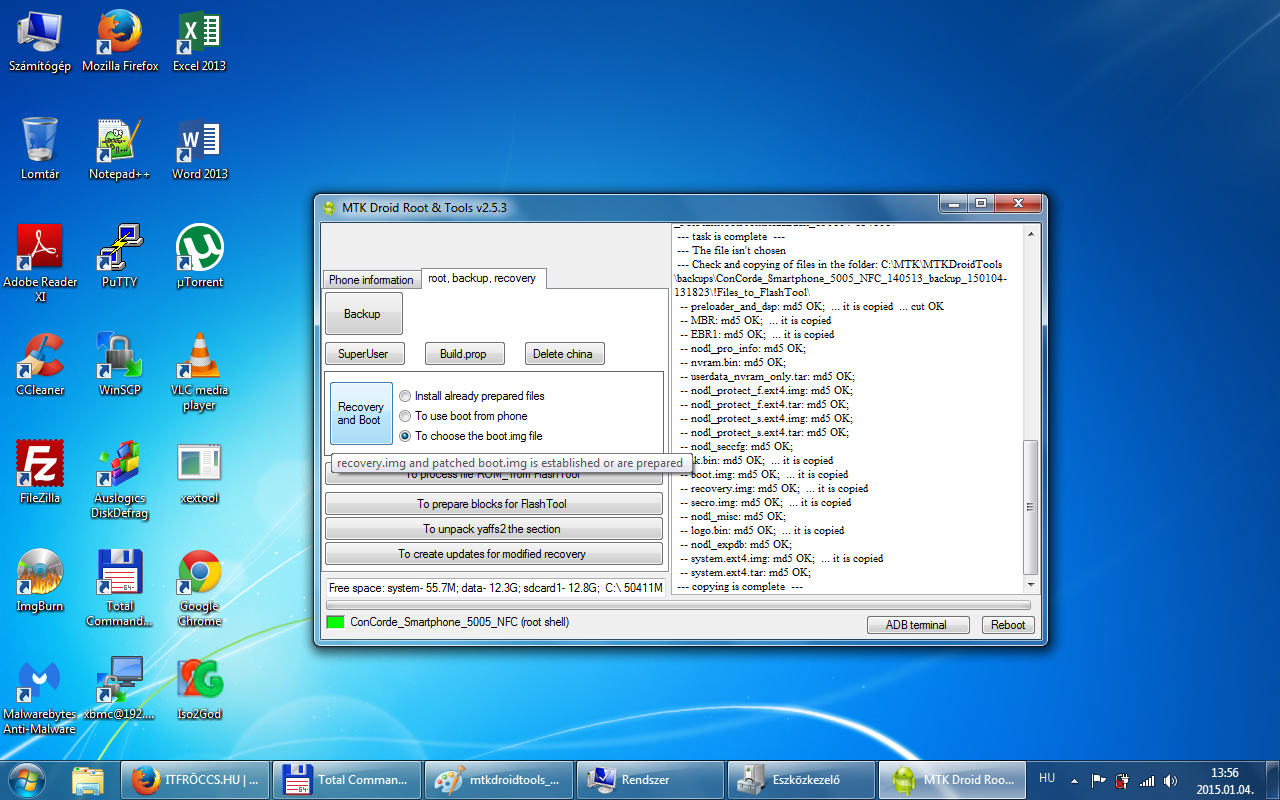Image resolution: width=1280 pixels, height=800 pixels.
Task: Open Malwarebytes Anti-Malware shortcut
Action: [40, 682]
